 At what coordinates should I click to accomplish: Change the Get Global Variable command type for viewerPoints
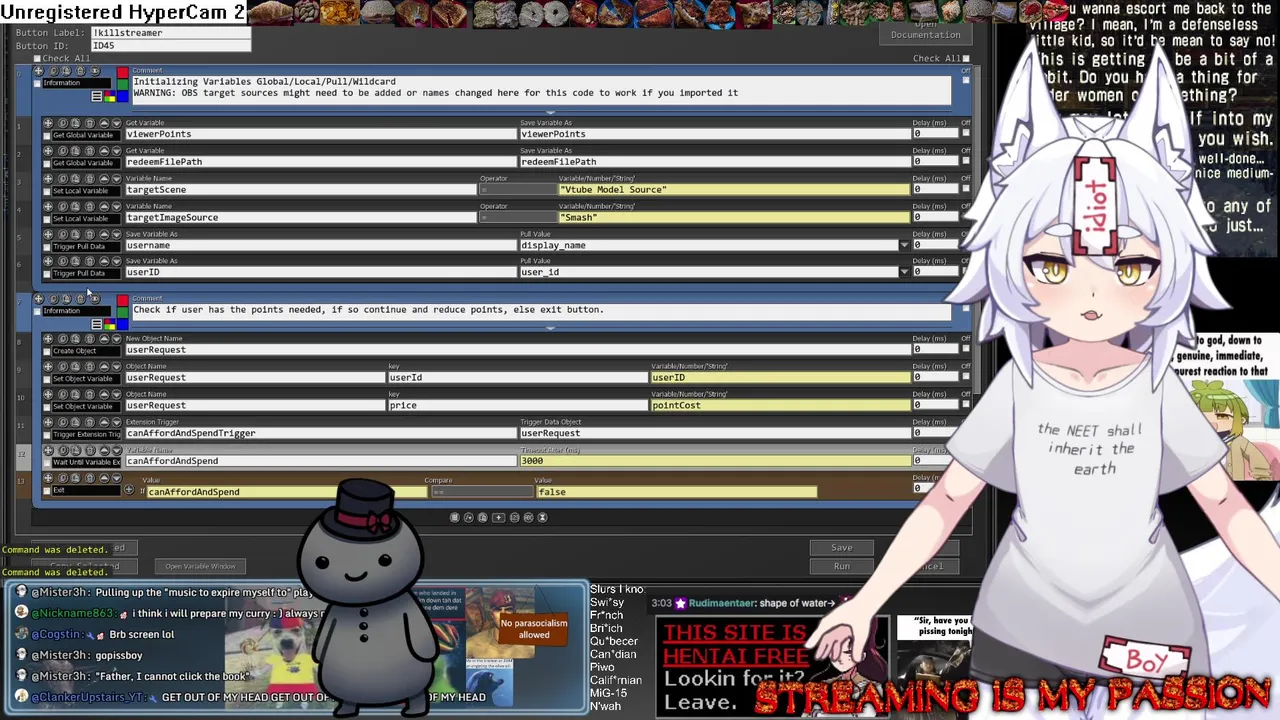click(86, 135)
